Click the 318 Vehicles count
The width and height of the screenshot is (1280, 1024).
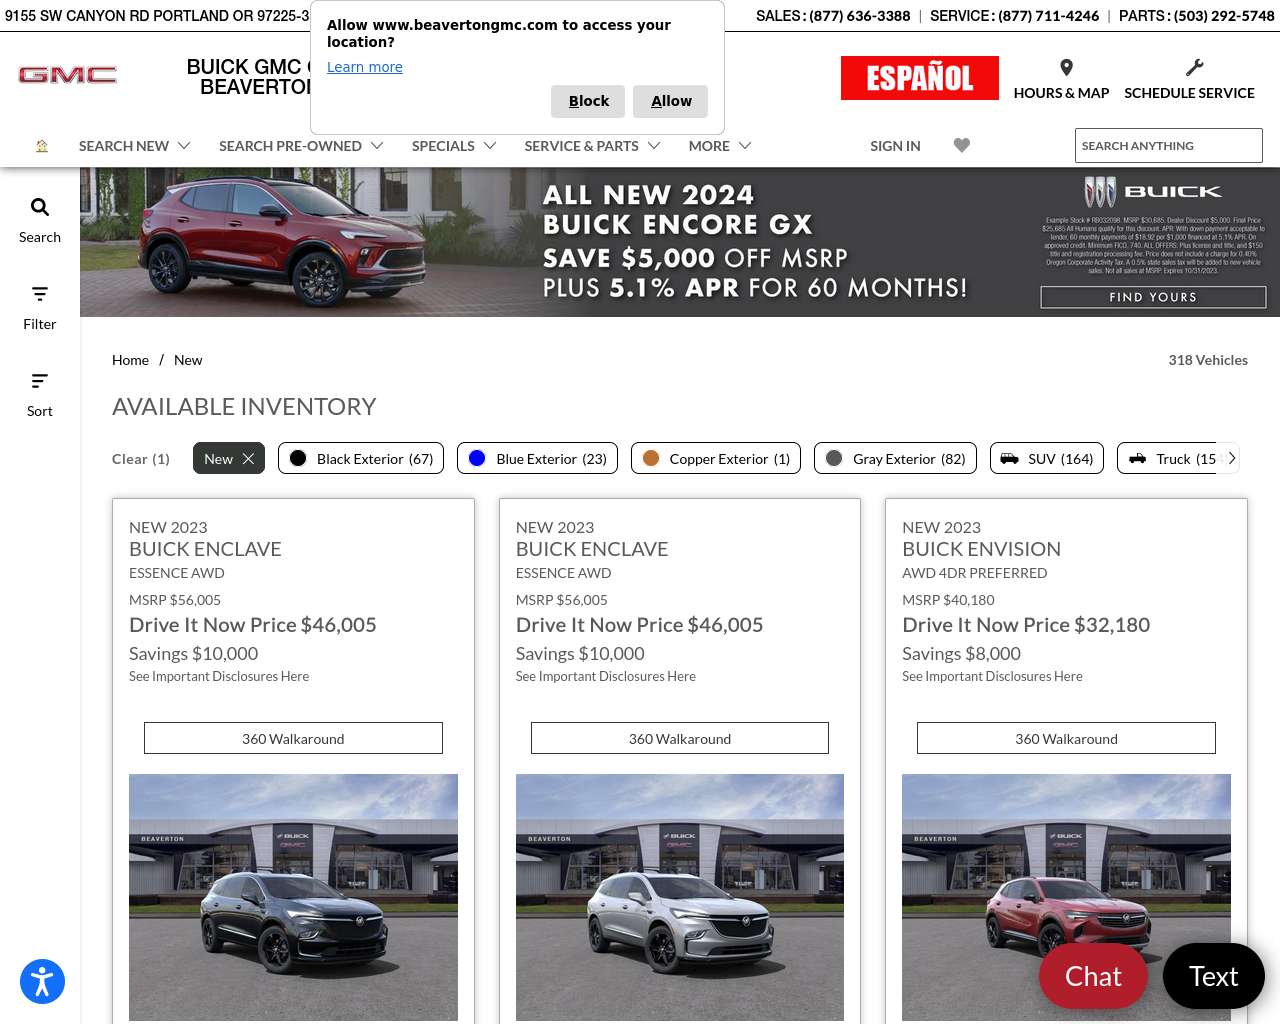point(1208,360)
